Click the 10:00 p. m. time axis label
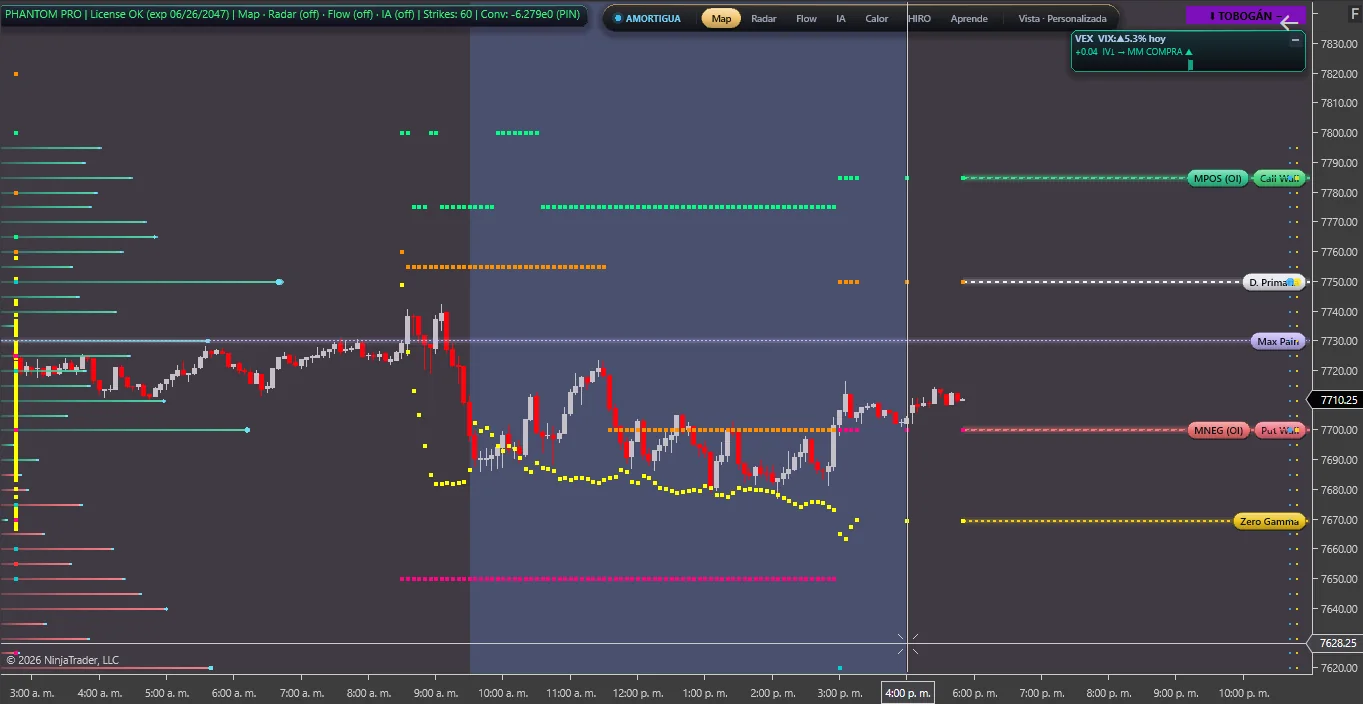The image size is (1363, 704). pyautogui.click(x=1244, y=693)
